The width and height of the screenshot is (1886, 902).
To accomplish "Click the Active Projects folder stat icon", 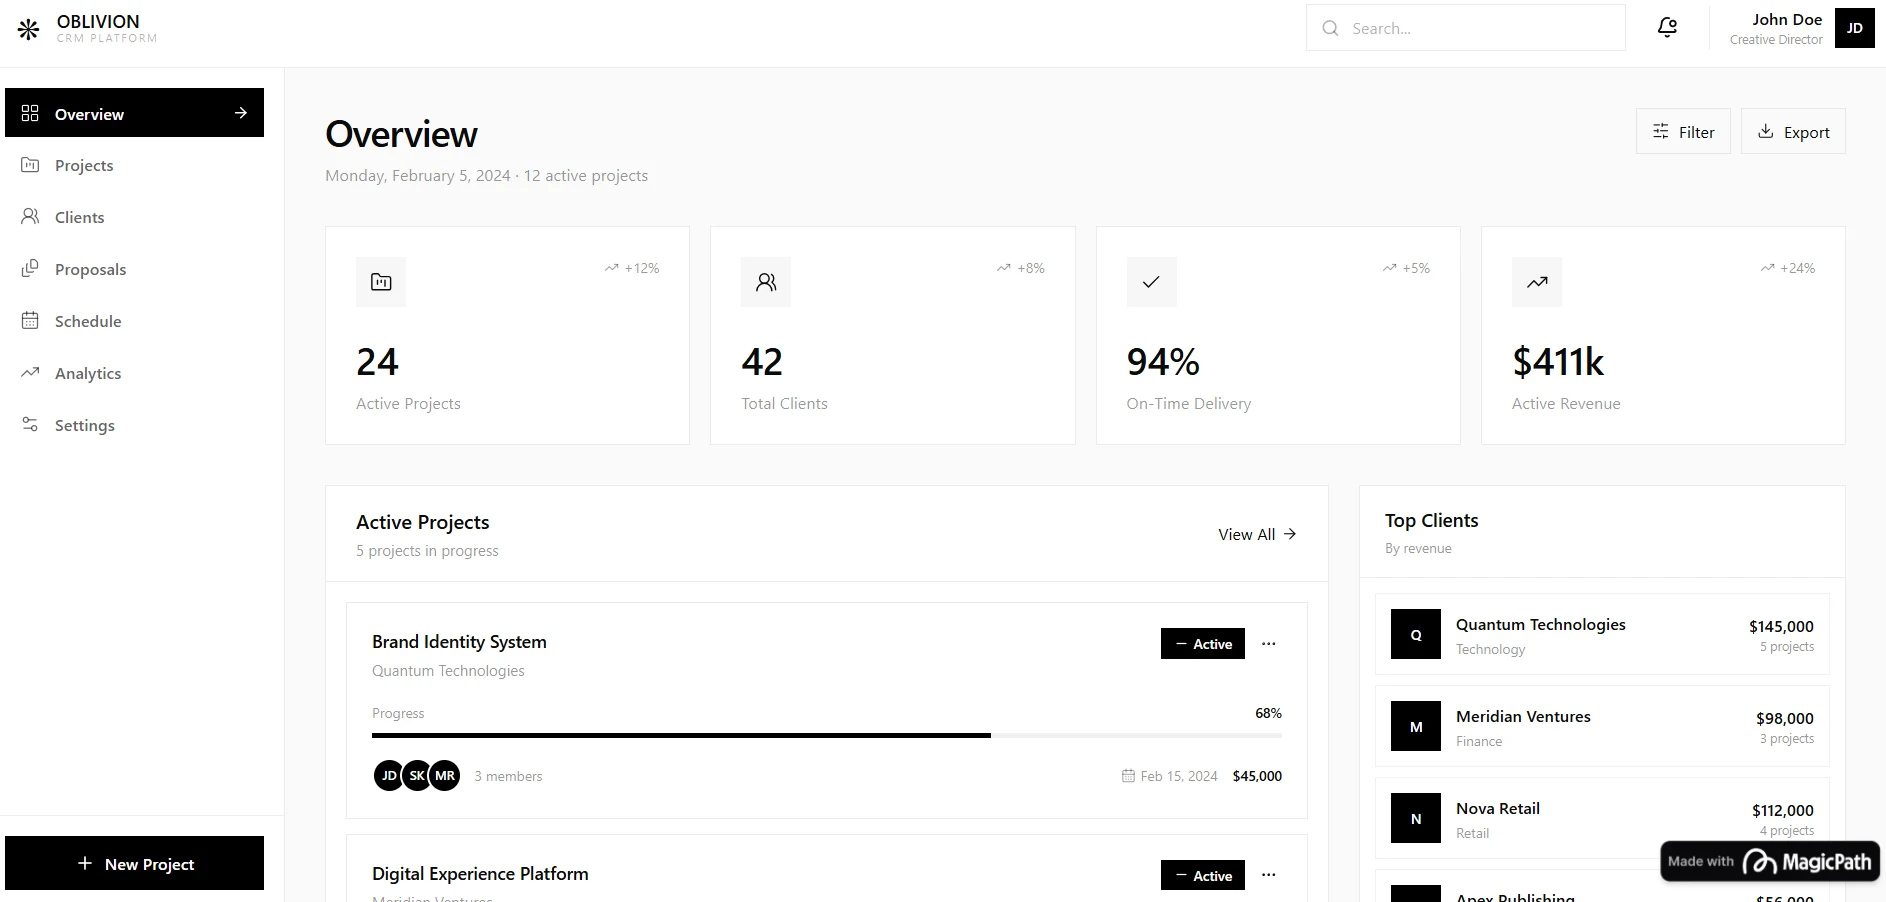I will (x=381, y=282).
